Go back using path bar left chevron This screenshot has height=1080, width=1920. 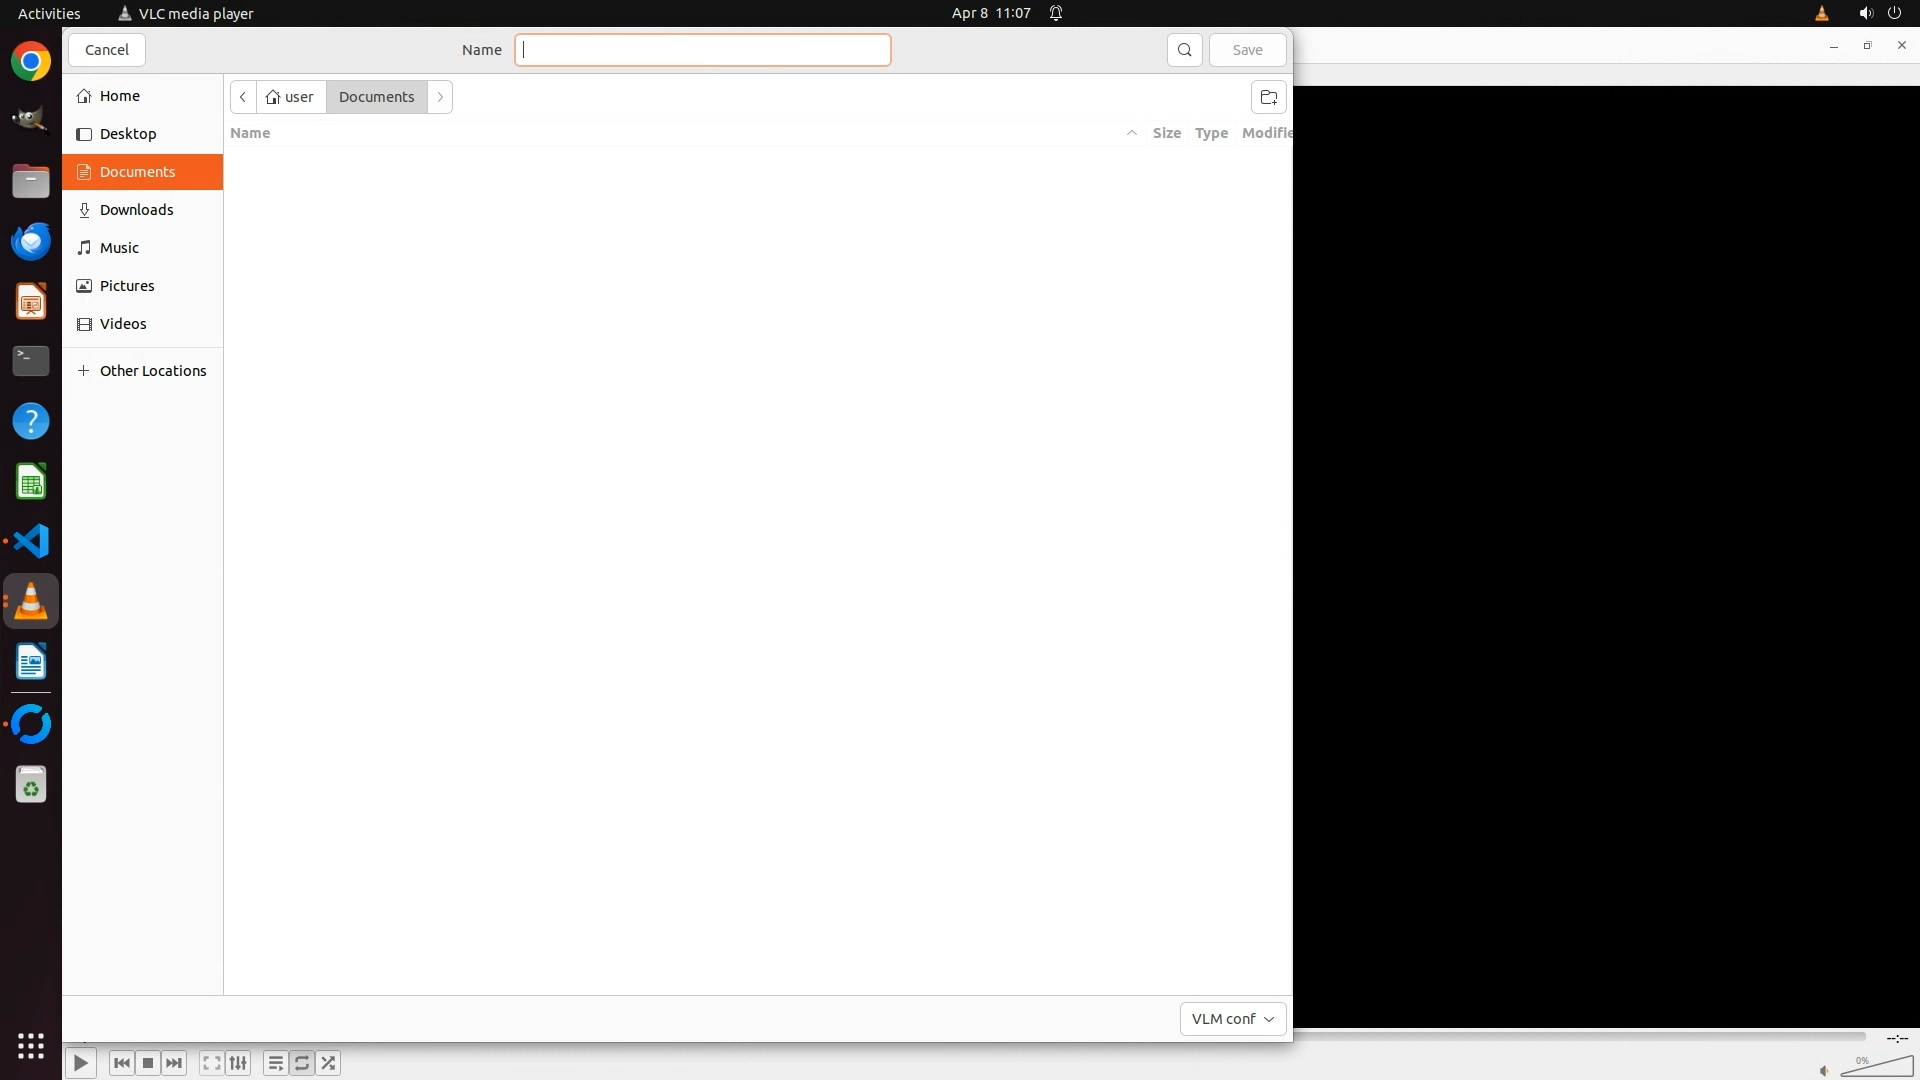coord(243,97)
